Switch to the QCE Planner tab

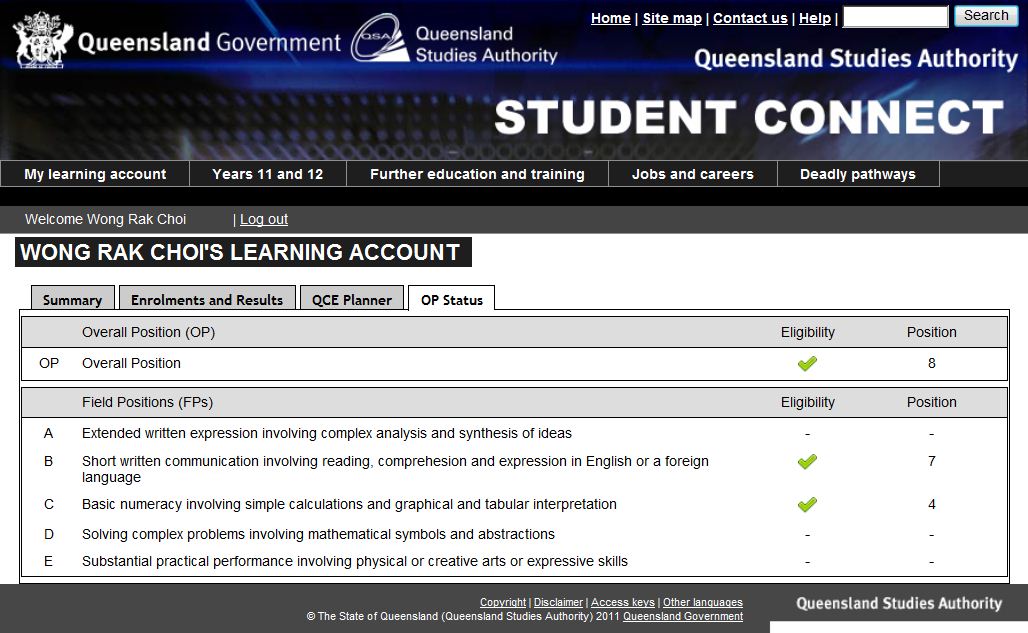point(351,298)
